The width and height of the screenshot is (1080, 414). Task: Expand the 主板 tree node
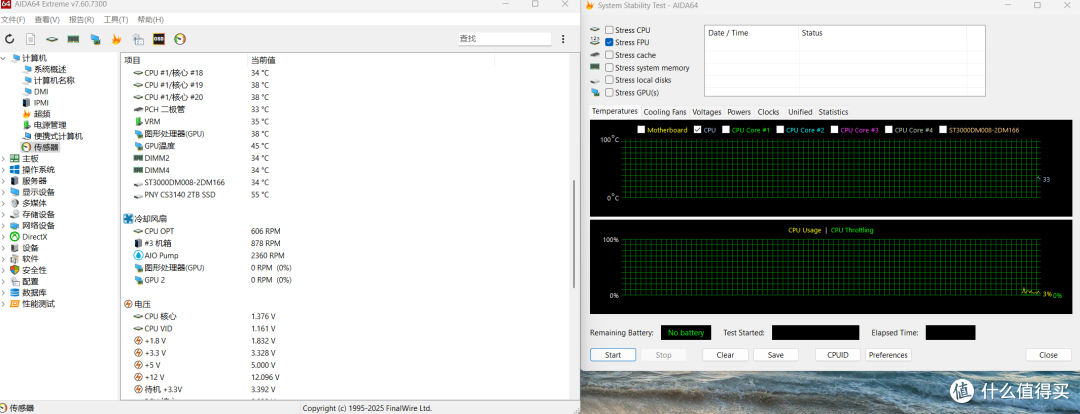pyautogui.click(x=3, y=158)
